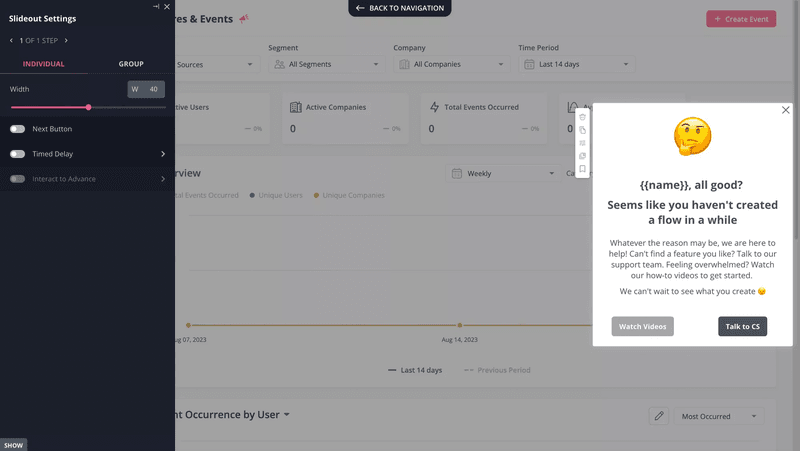Toggle the Previous Period legend entry
This screenshot has width=800, height=451.
coord(497,370)
